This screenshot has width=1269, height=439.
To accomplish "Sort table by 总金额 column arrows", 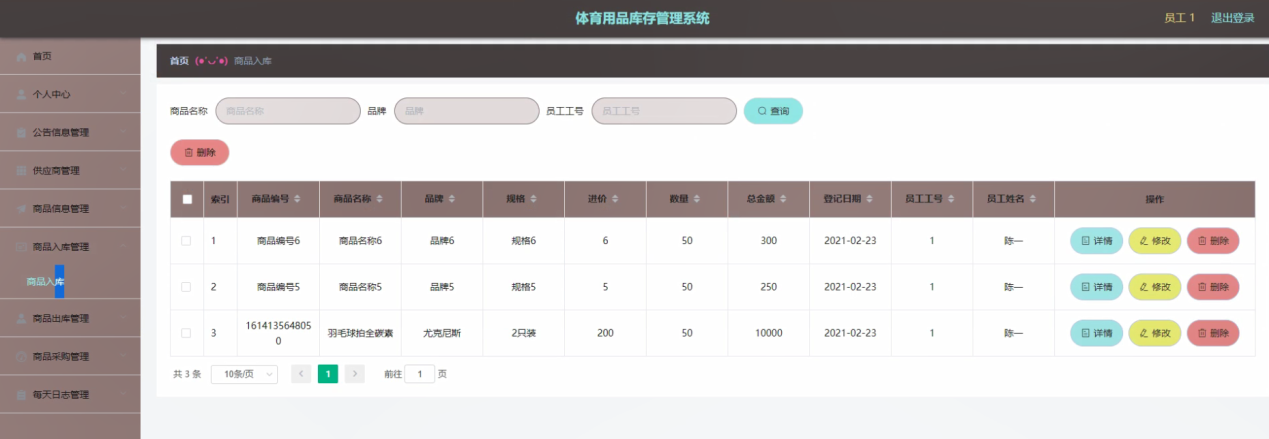I will 783,199.
